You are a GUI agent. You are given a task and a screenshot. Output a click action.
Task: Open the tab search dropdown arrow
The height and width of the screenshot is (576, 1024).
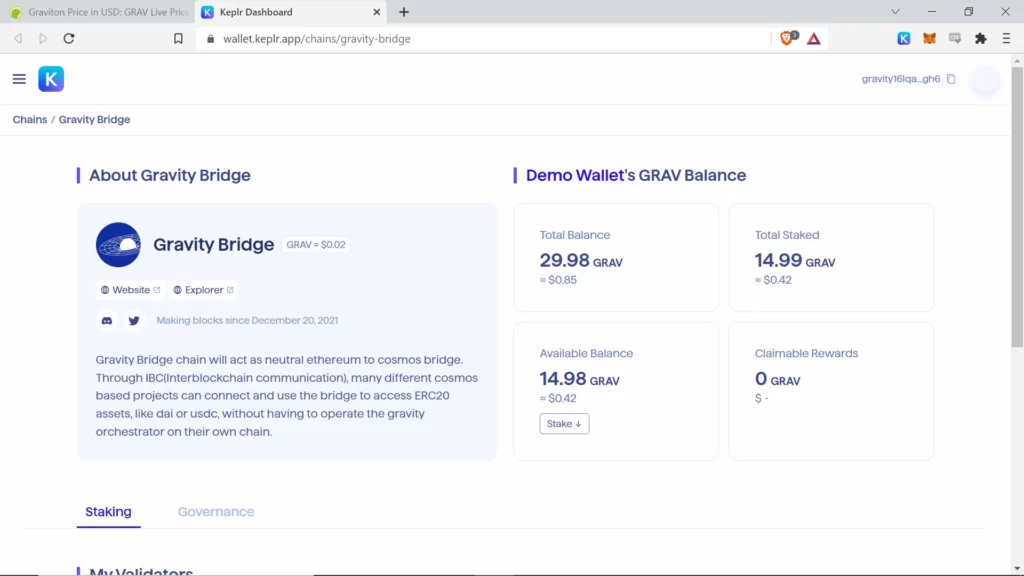895,12
